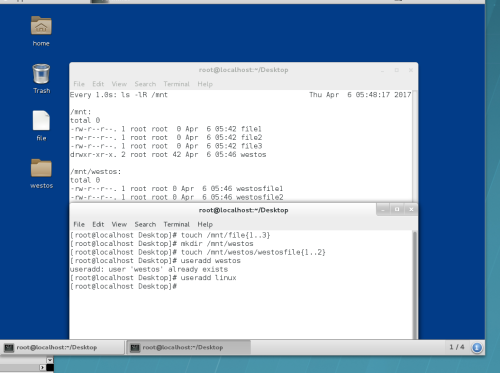
Task: Open Search menu in the background watch terminal
Action: click(145, 84)
